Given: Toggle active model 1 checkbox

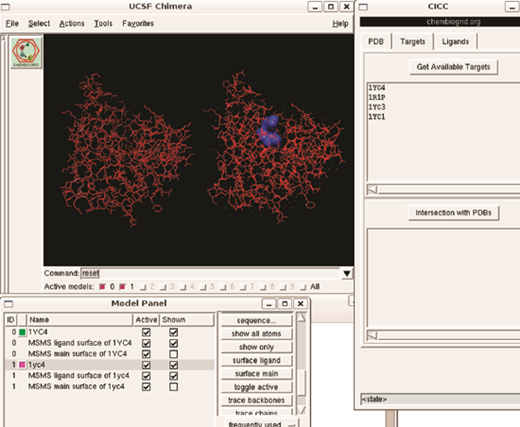Looking at the screenshot, I should click(x=122, y=287).
